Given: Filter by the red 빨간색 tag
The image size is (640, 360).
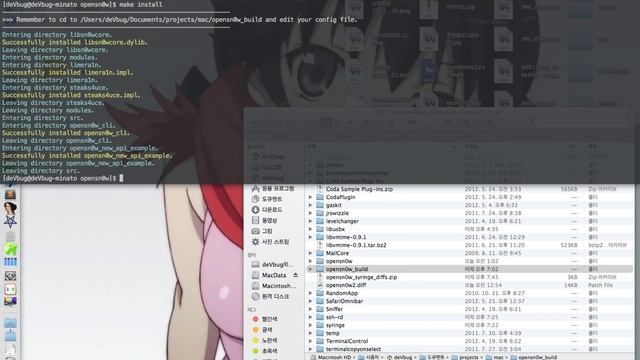Looking at the screenshot, I should tap(264, 319).
